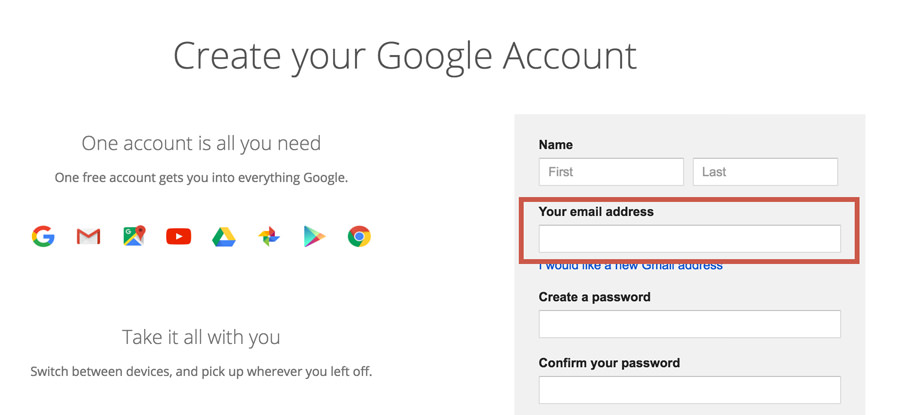Click the 'Your email address' label
This screenshot has height=415, width=900.
pos(596,212)
